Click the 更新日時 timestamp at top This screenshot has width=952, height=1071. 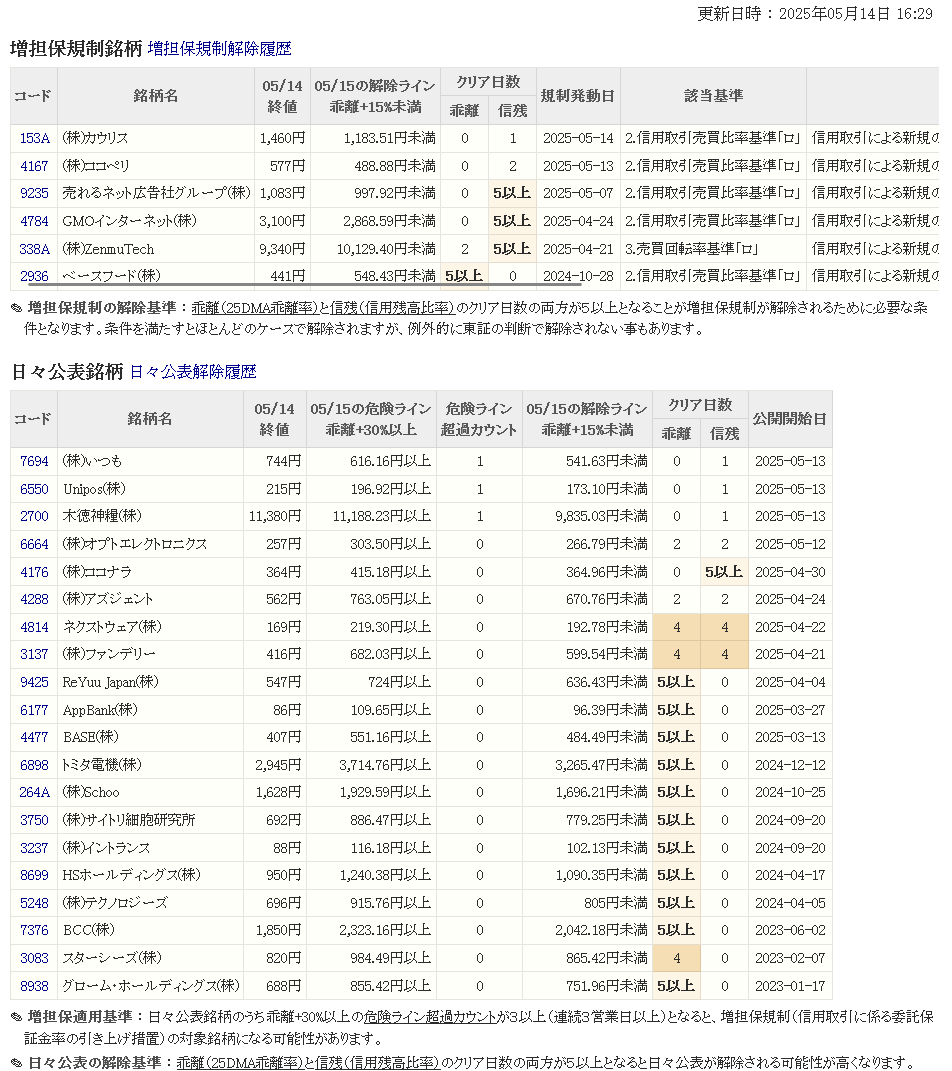[815, 14]
